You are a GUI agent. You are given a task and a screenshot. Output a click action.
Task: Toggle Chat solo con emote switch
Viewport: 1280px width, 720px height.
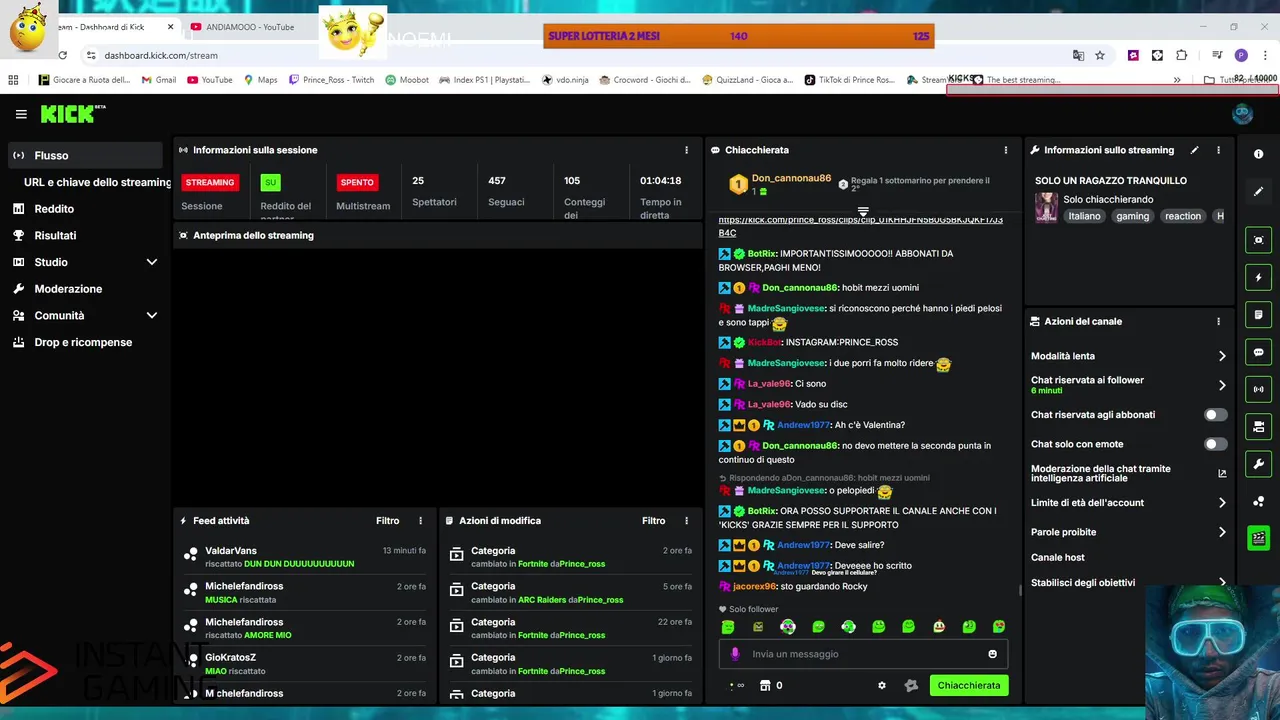[x=1215, y=444]
